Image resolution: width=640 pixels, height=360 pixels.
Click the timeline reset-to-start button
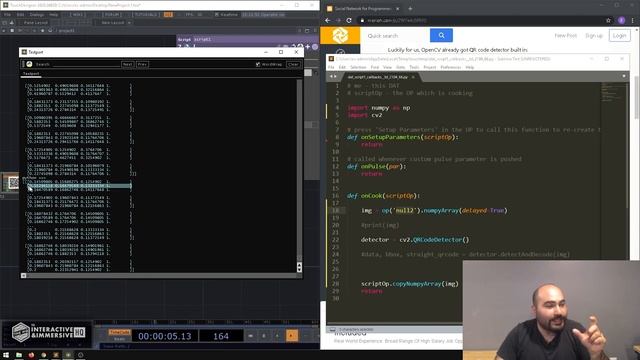click(251, 336)
